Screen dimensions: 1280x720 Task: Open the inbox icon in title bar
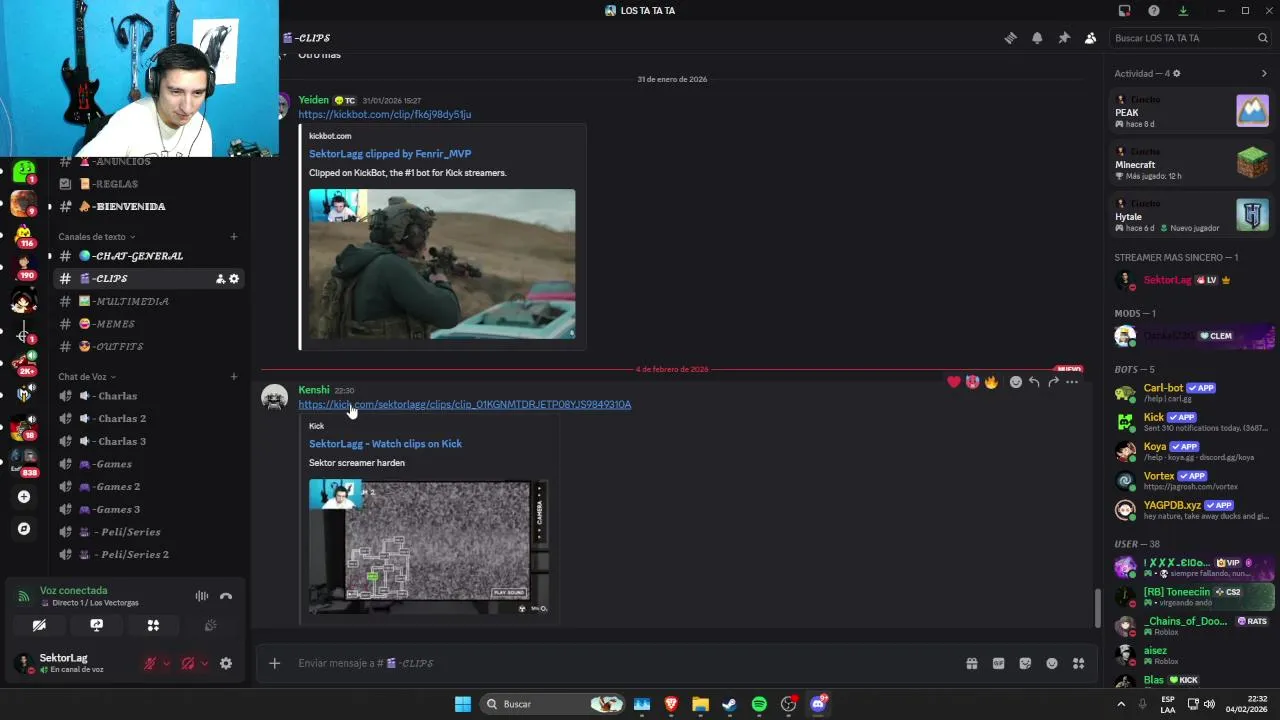pos(1125,11)
